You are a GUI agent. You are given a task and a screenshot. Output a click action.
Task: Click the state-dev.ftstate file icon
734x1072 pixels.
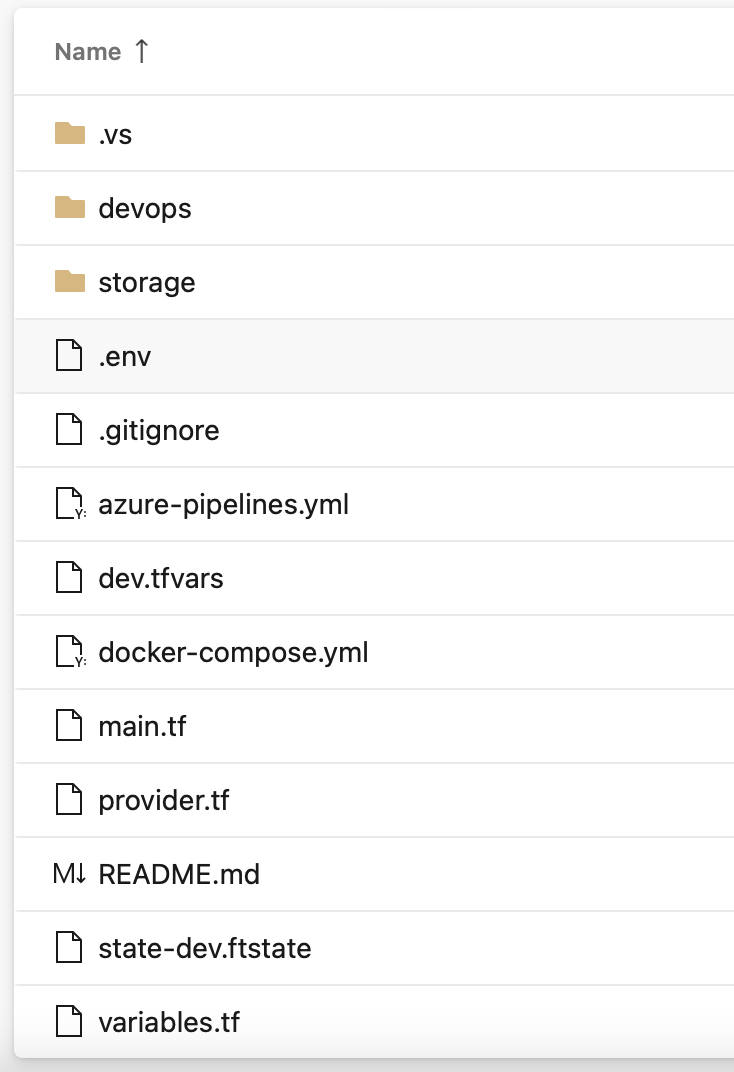click(x=68, y=948)
